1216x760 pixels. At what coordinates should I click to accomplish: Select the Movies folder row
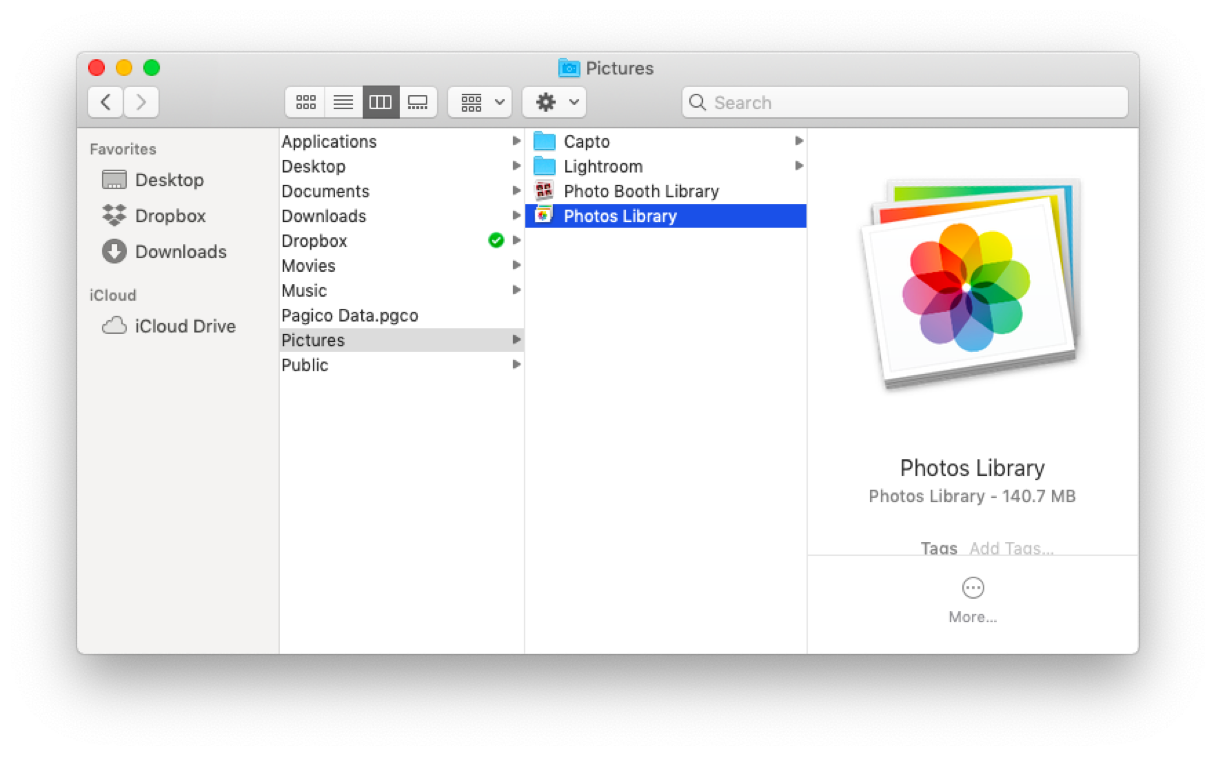(x=402, y=266)
